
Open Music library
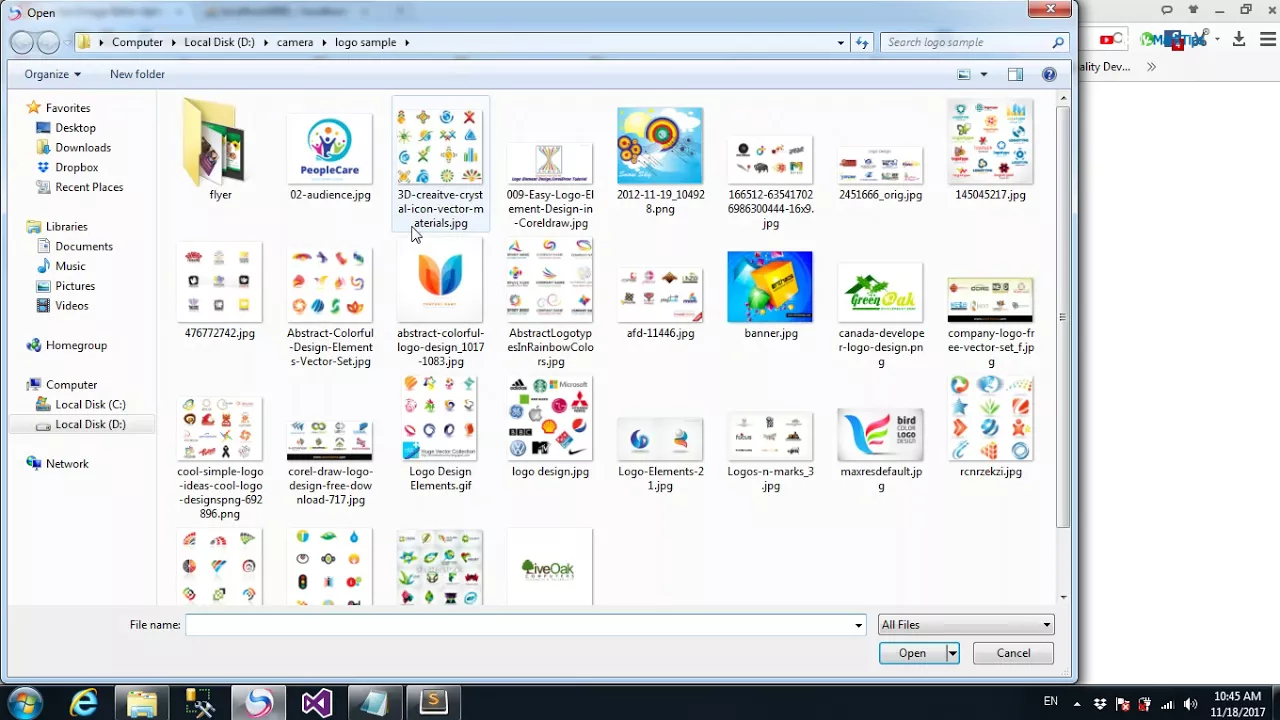click(x=70, y=266)
